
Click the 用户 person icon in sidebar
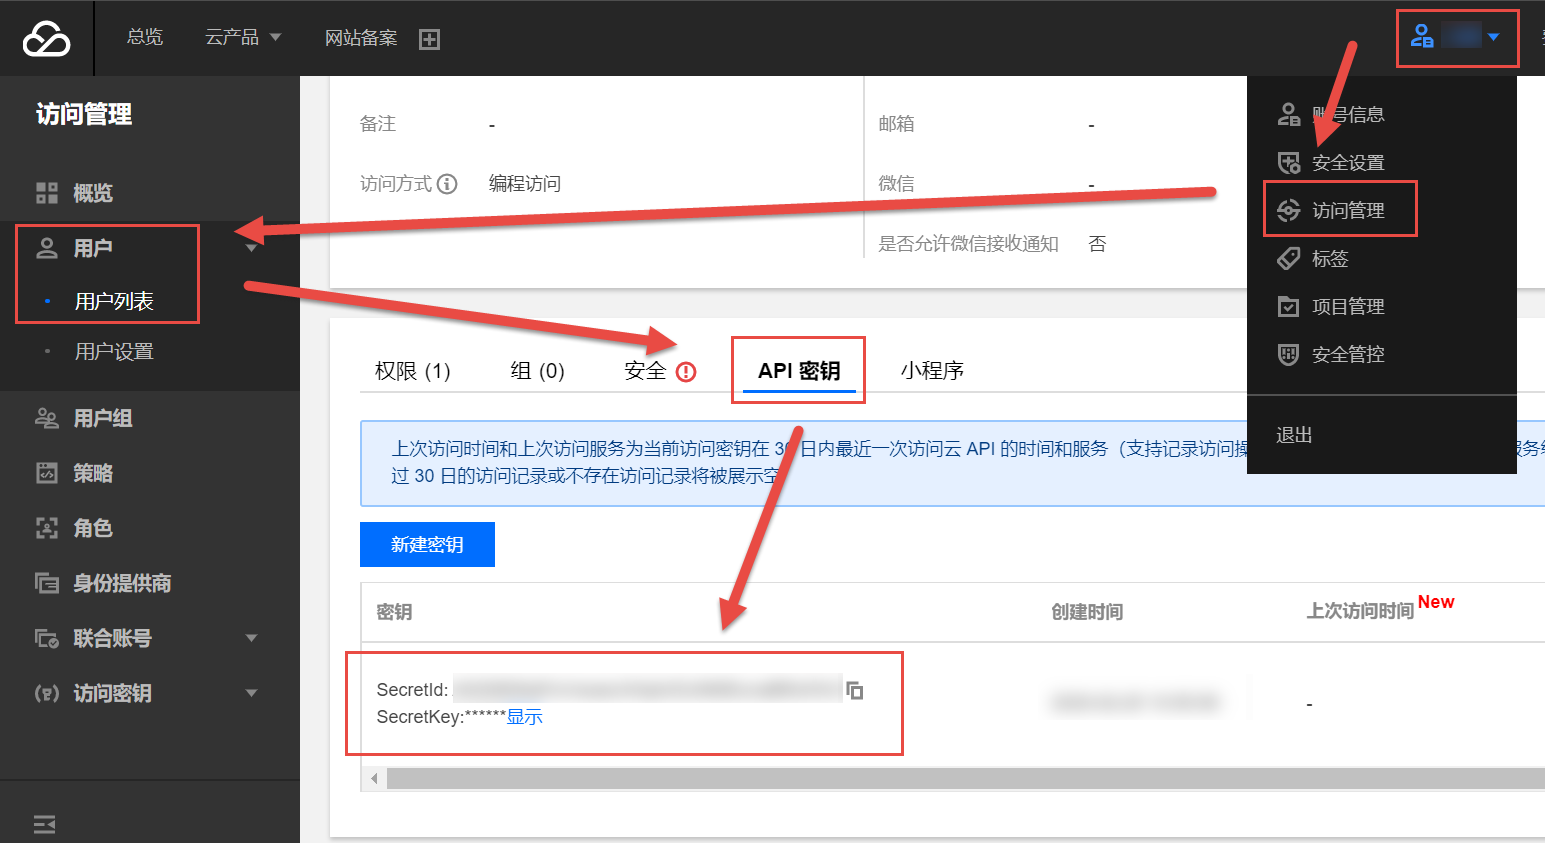(47, 248)
